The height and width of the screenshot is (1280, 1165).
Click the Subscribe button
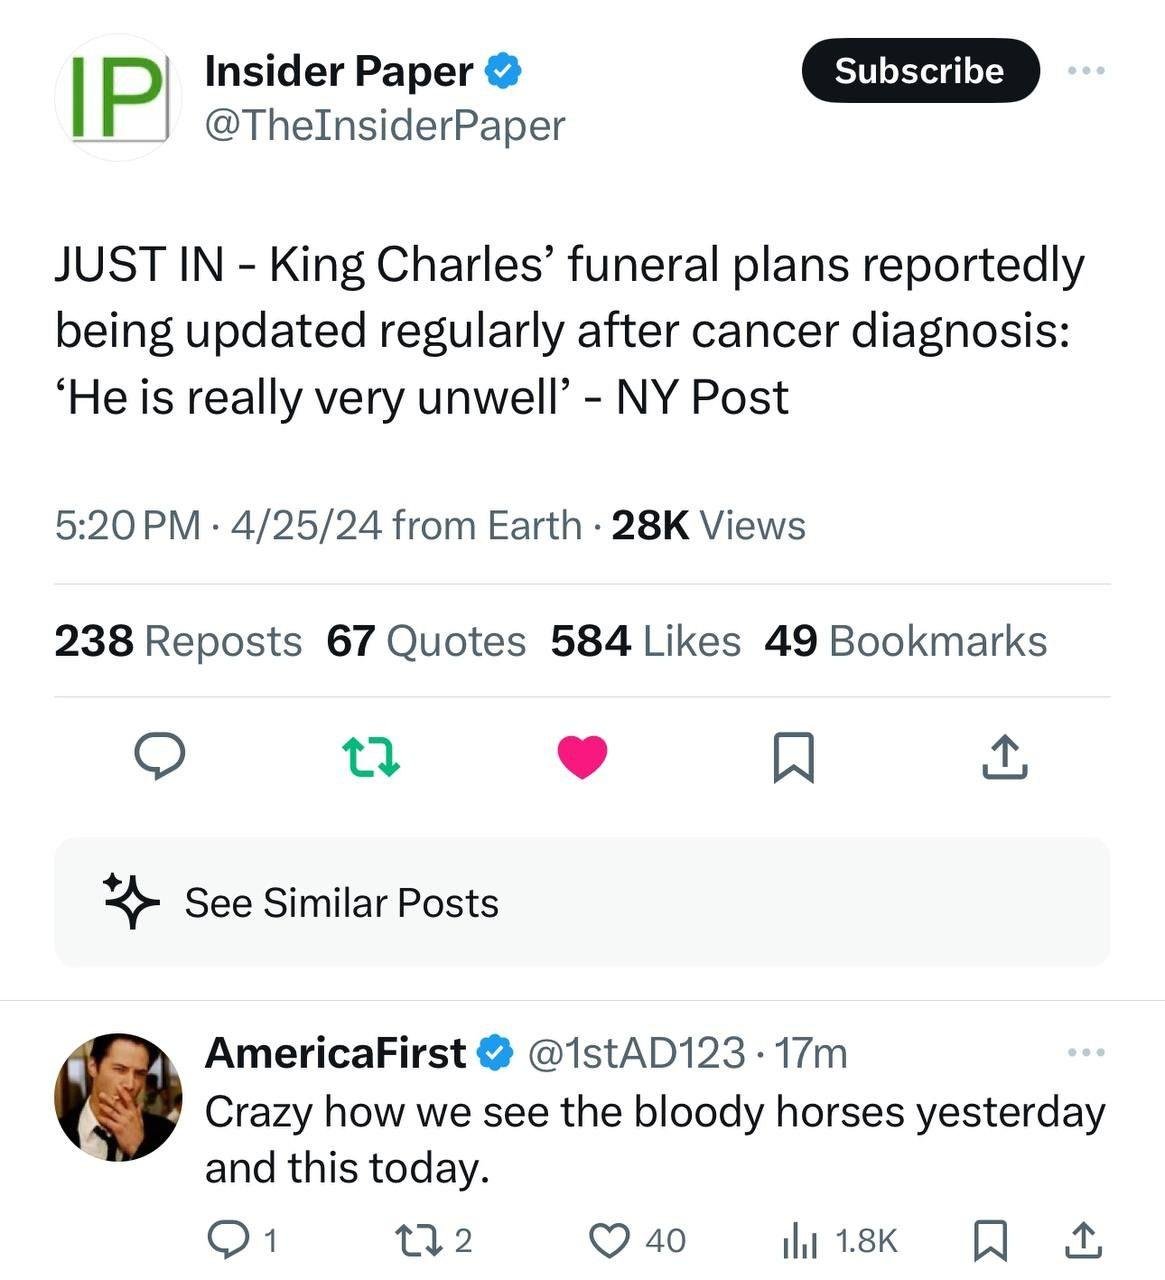(920, 70)
